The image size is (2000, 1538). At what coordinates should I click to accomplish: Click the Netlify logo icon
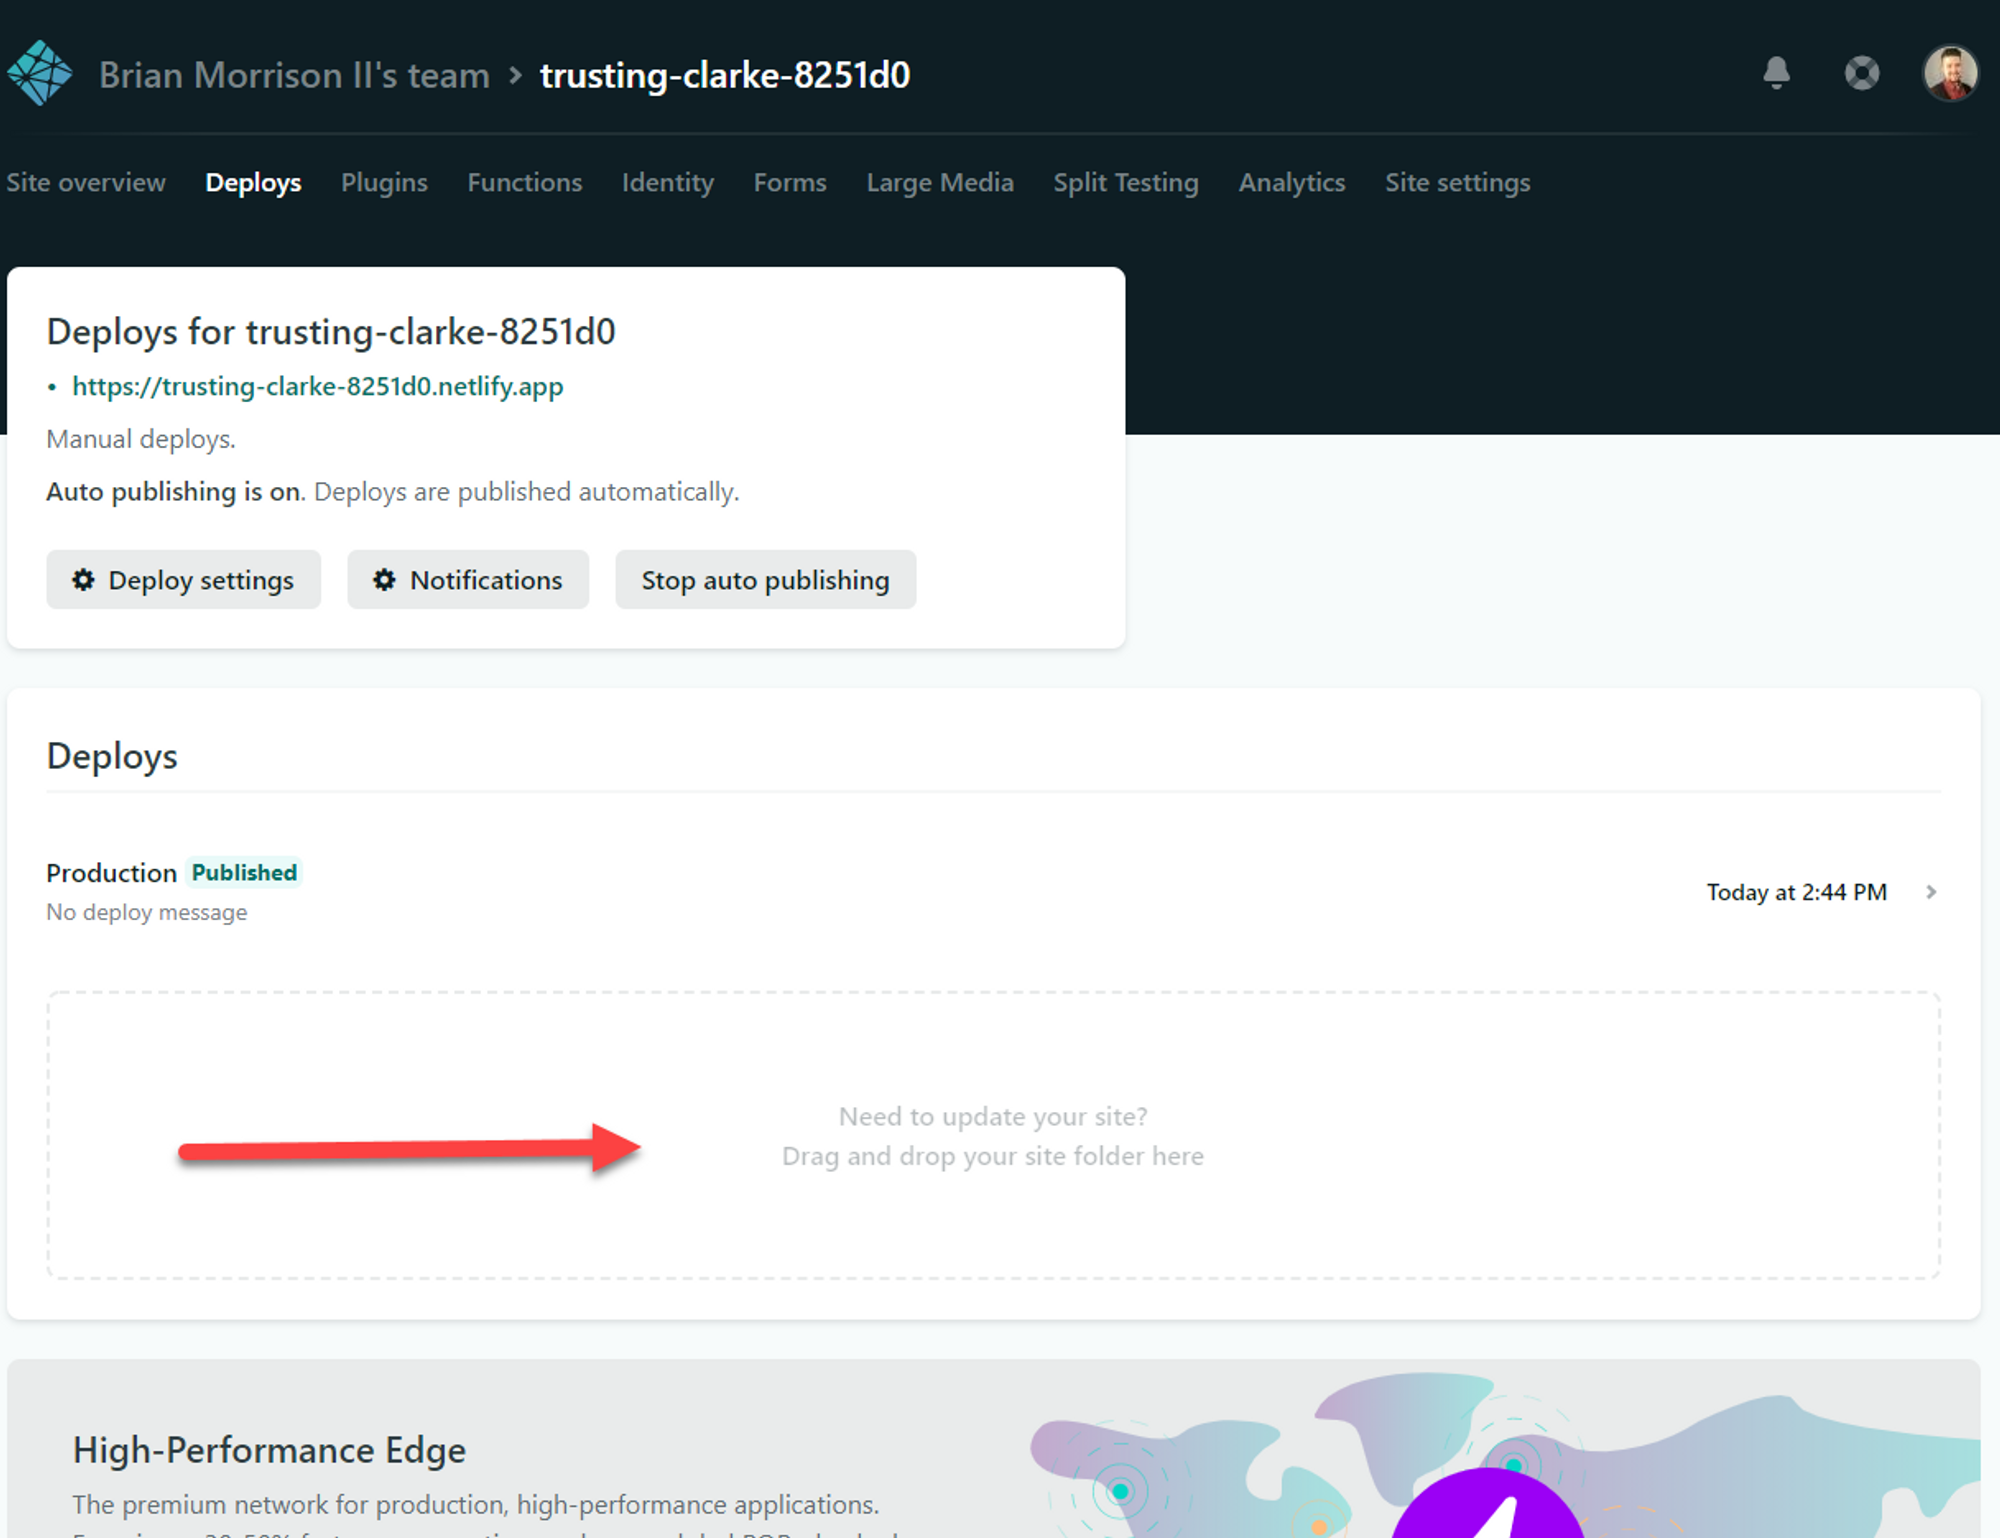click(x=40, y=73)
